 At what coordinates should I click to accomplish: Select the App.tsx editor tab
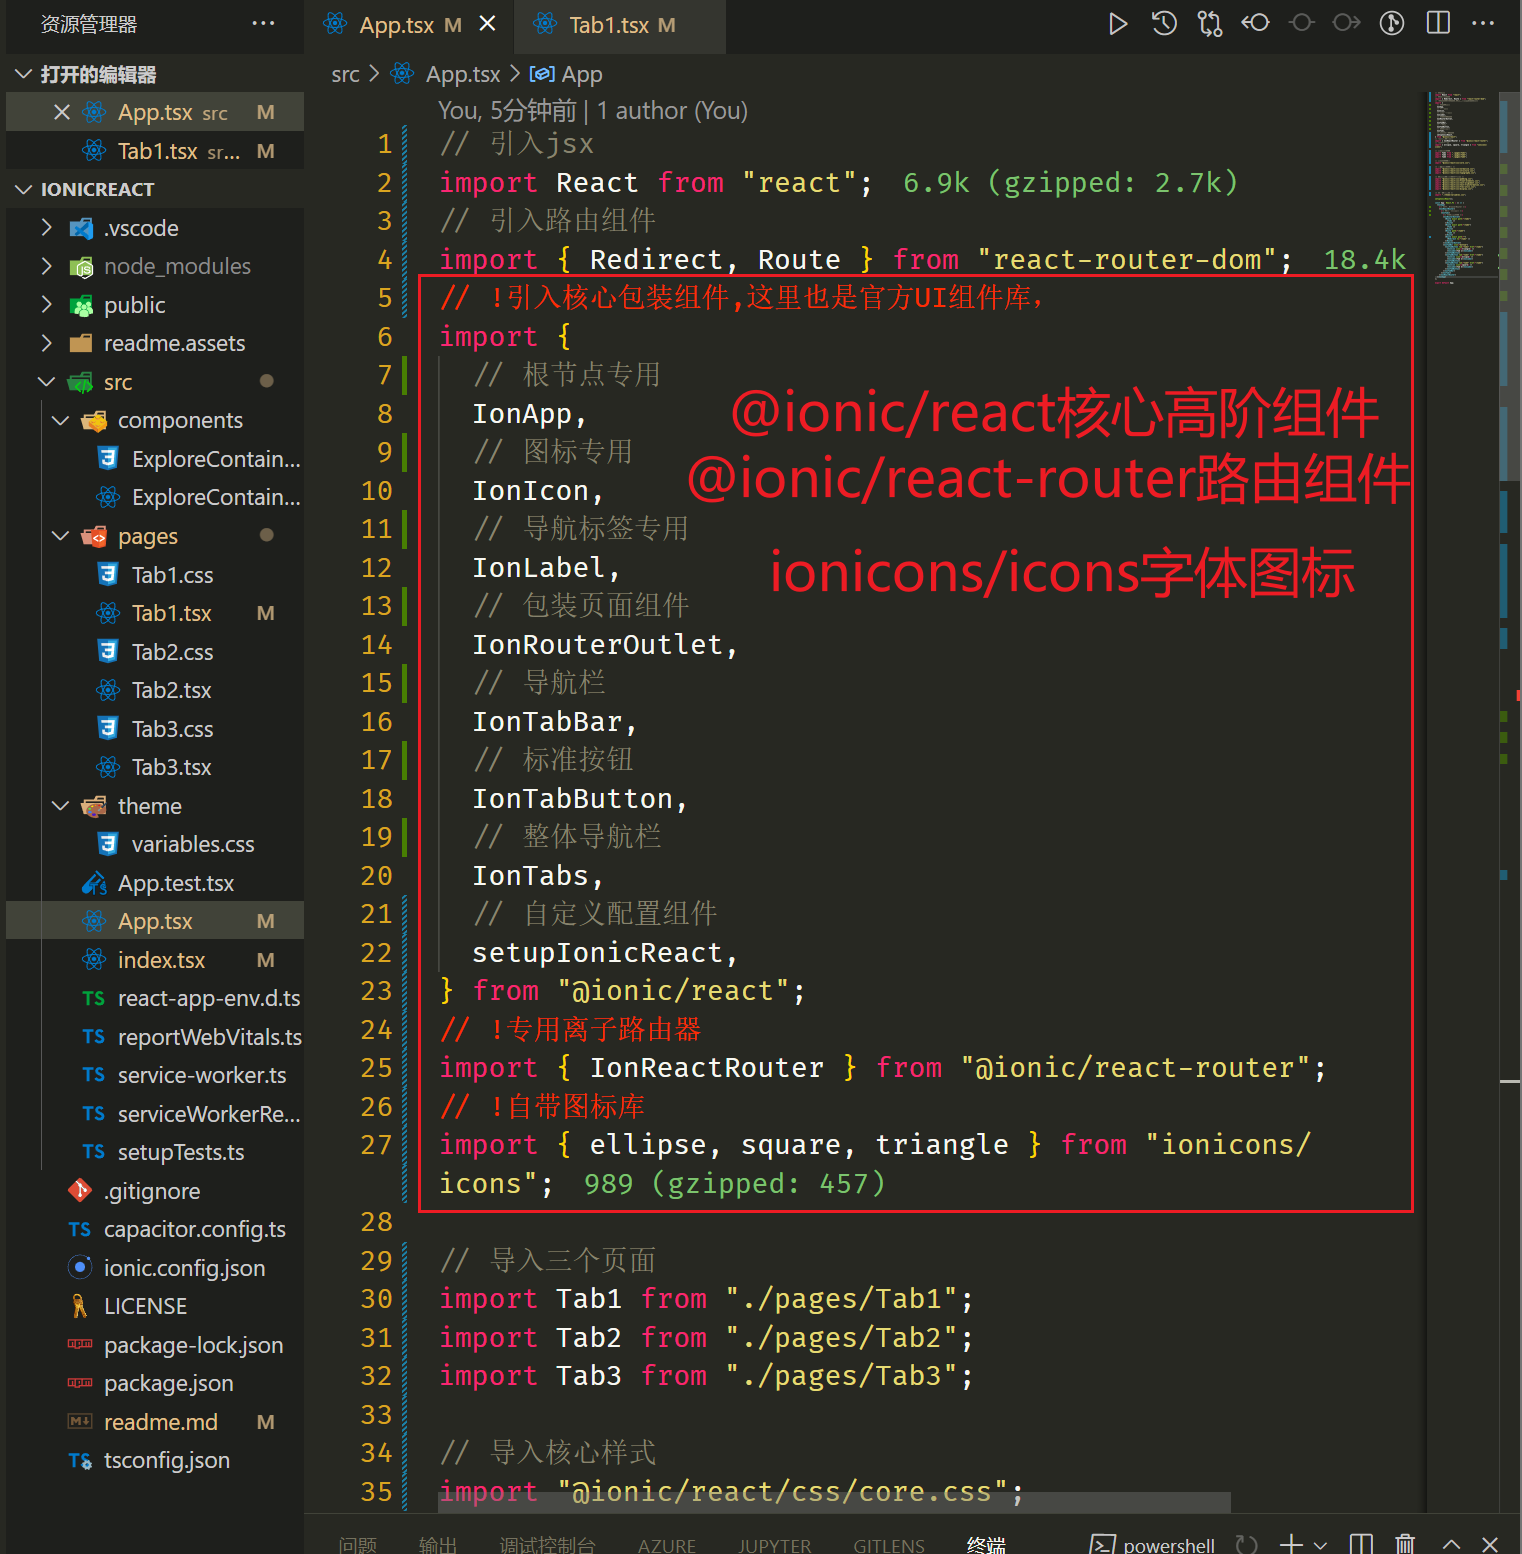pyautogui.click(x=408, y=25)
